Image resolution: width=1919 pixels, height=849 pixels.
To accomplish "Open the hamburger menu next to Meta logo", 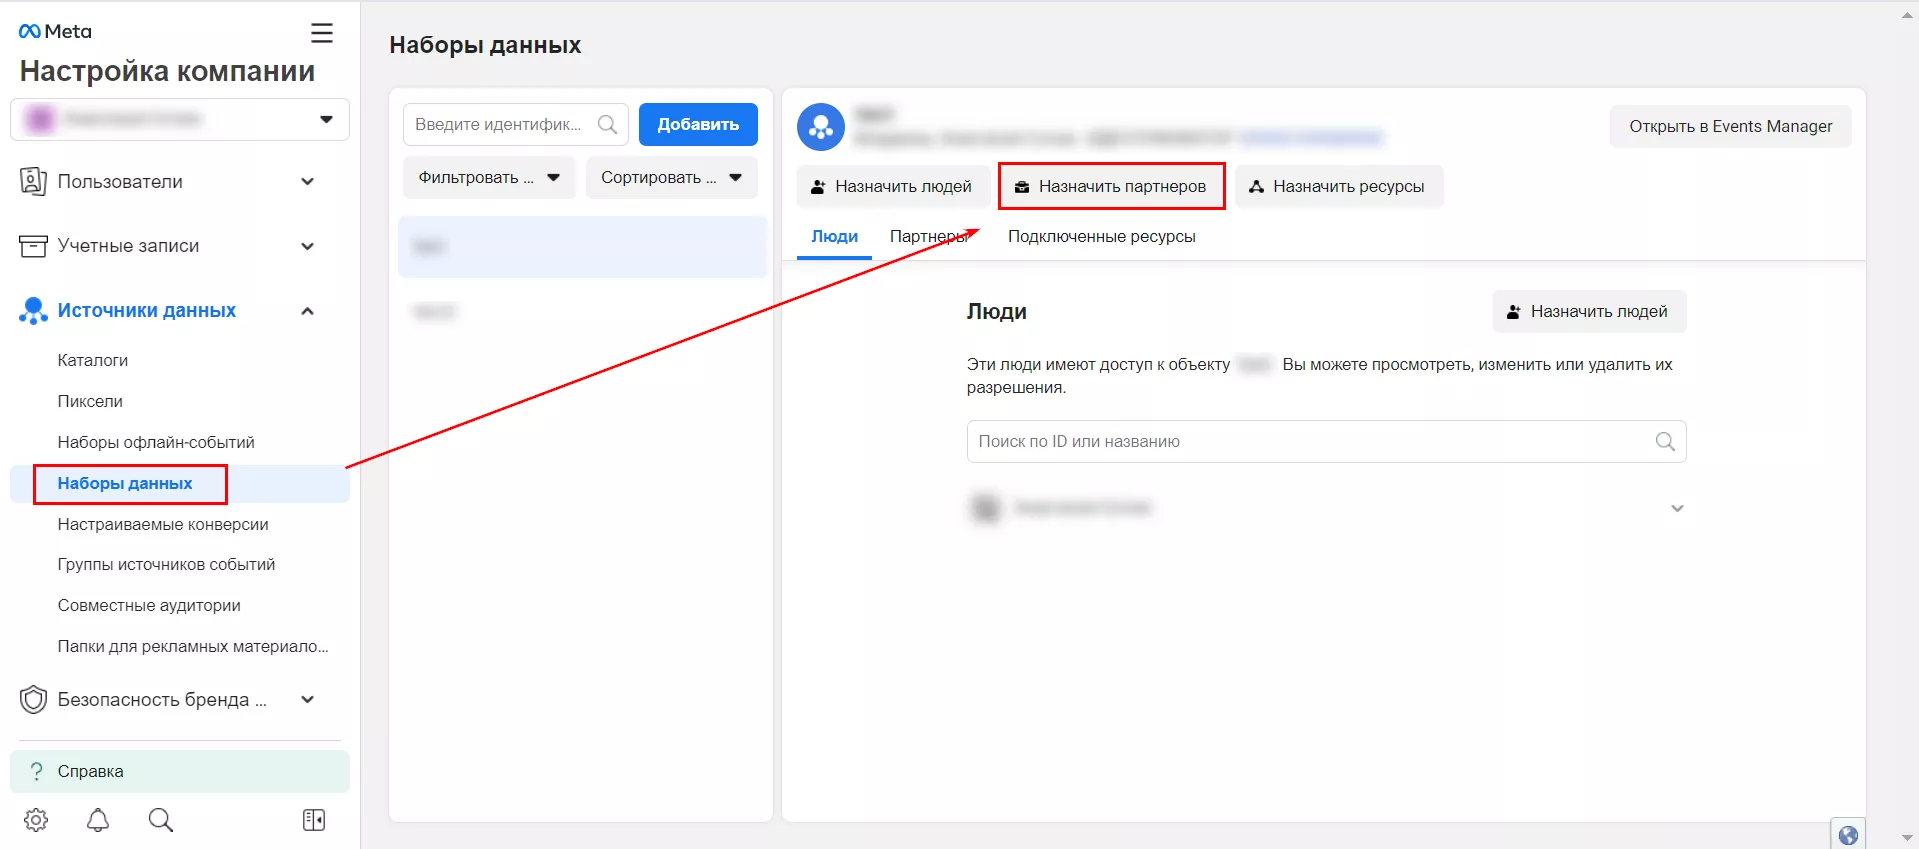I will 321,33.
